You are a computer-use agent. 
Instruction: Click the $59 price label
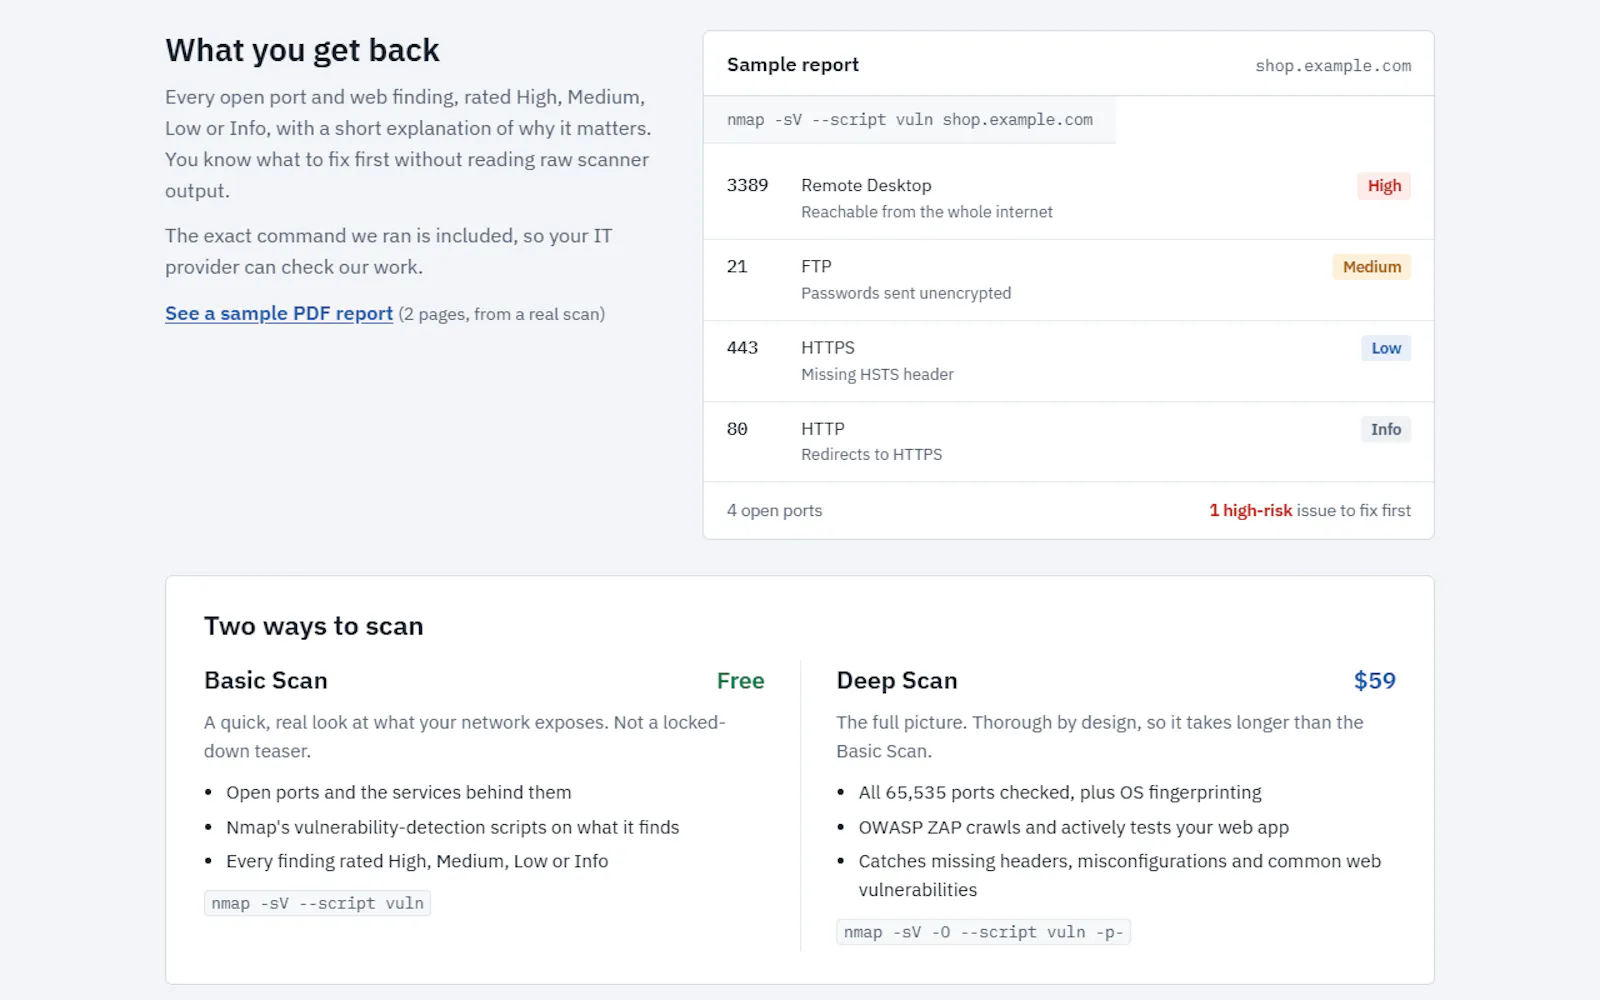(1375, 681)
